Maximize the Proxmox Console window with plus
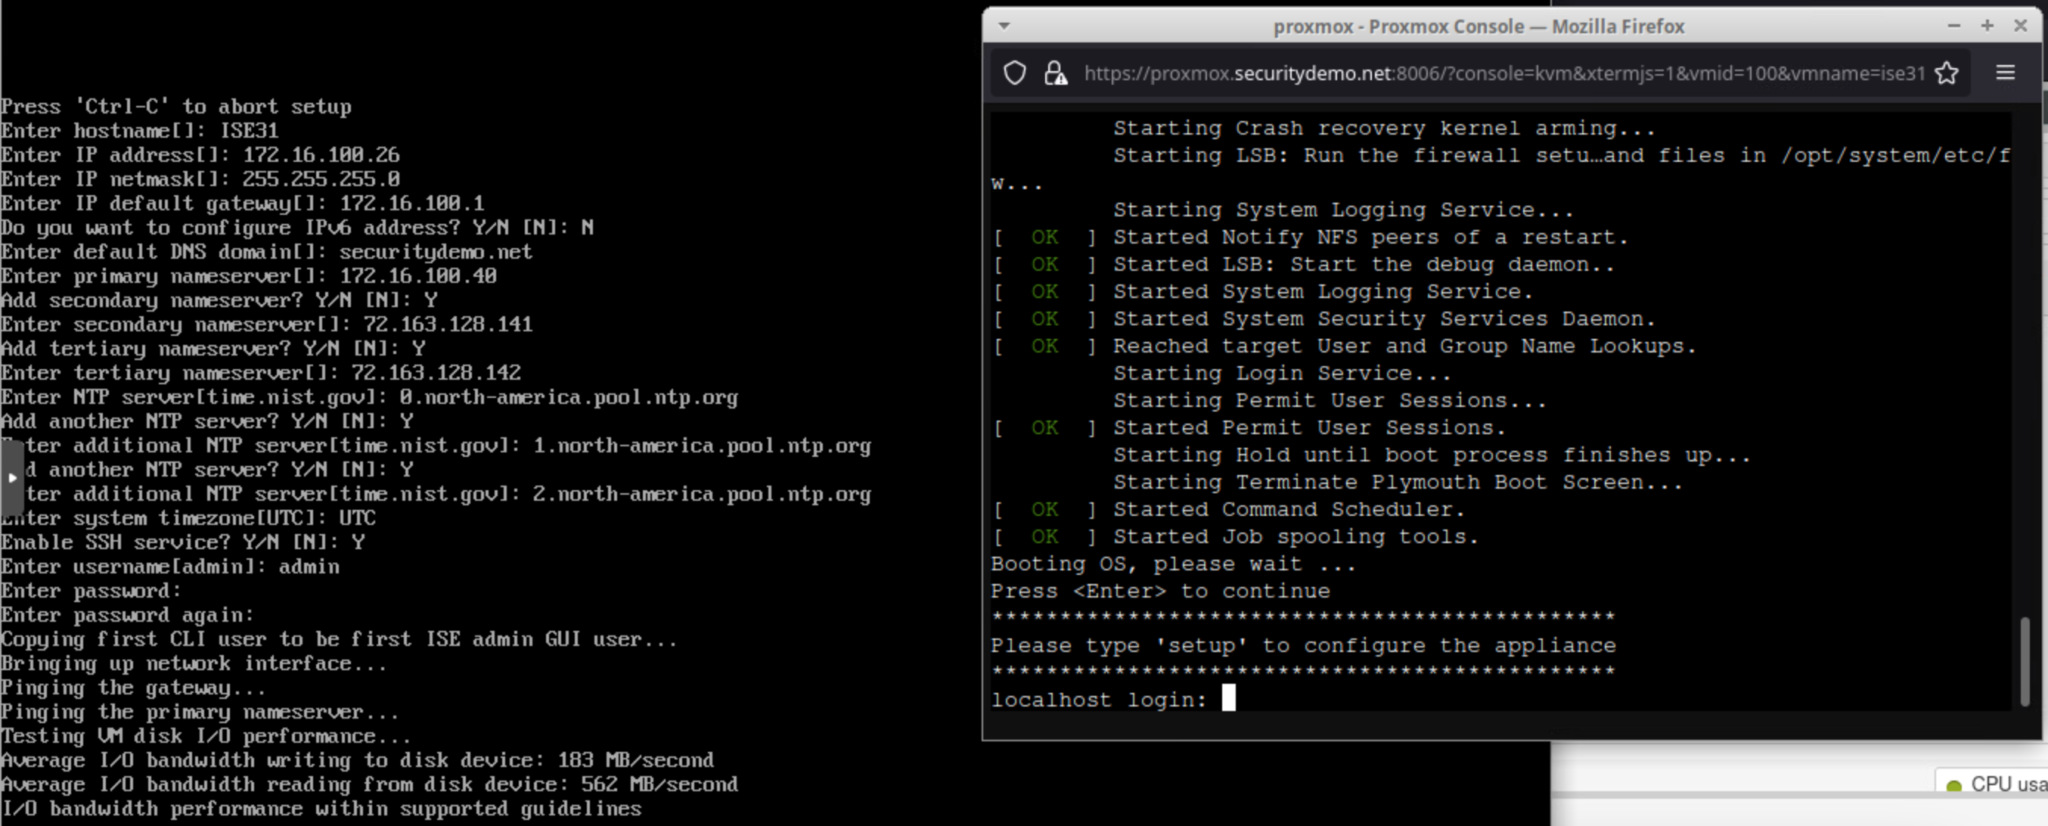Image resolution: width=2048 pixels, height=826 pixels. pyautogui.click(x=1987, y=26)
